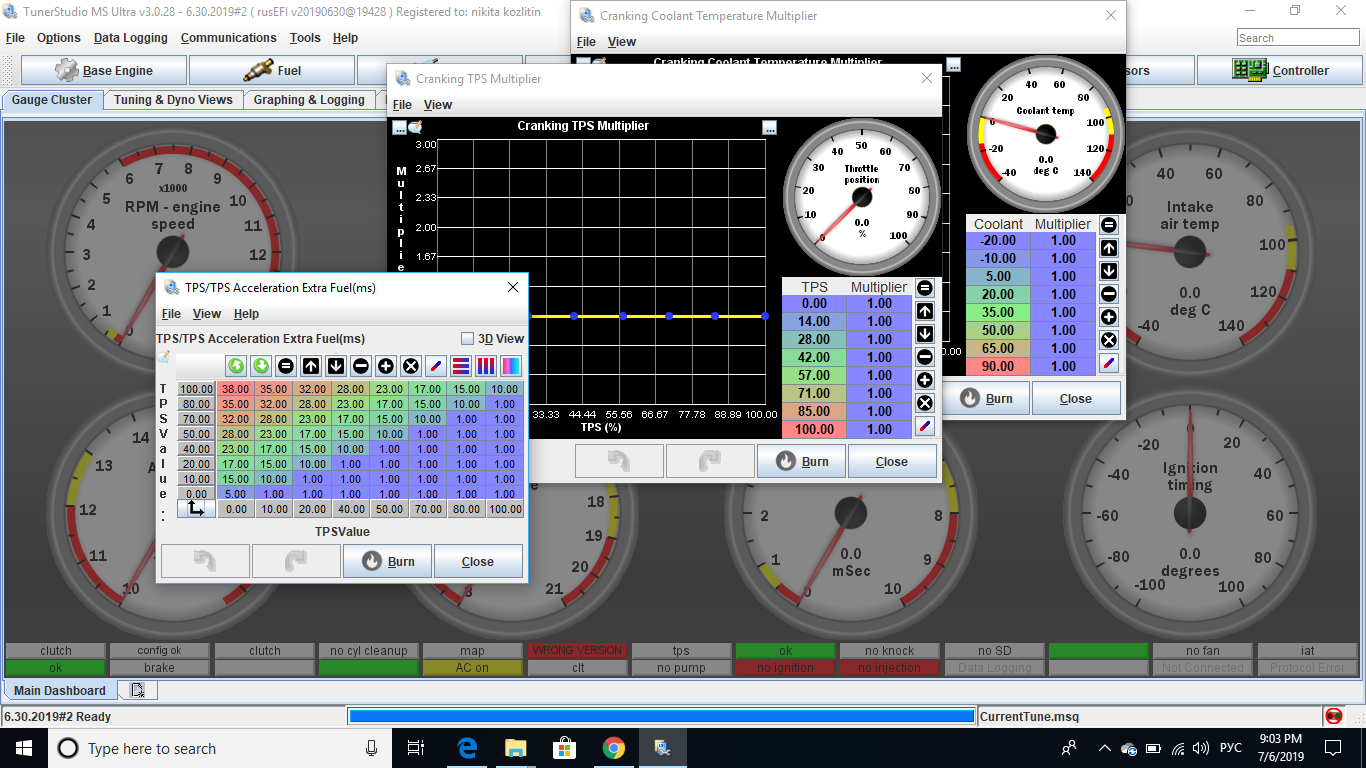Screen dimensions: 1366x768
Task: Click the blue progress bar in status bar
Action: (x=661, y=716)
